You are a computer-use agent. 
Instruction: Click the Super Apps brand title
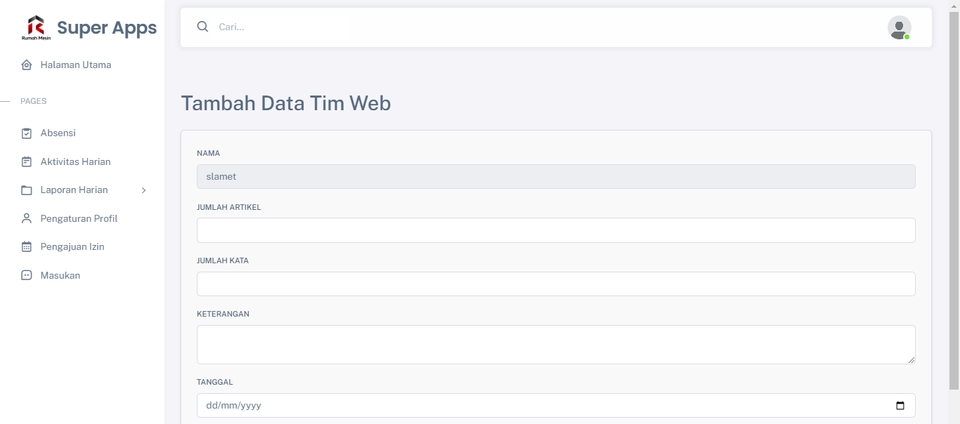(x=107, y=28)
